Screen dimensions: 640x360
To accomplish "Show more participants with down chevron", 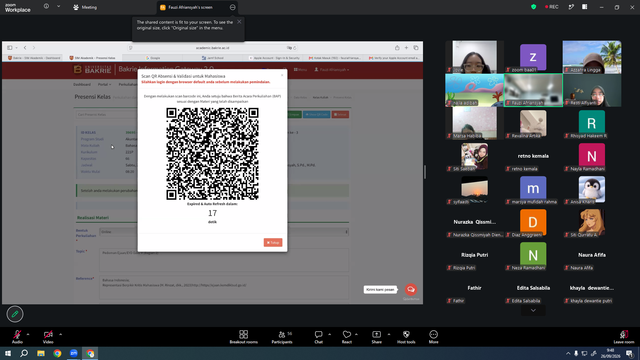I will (533, 310).
